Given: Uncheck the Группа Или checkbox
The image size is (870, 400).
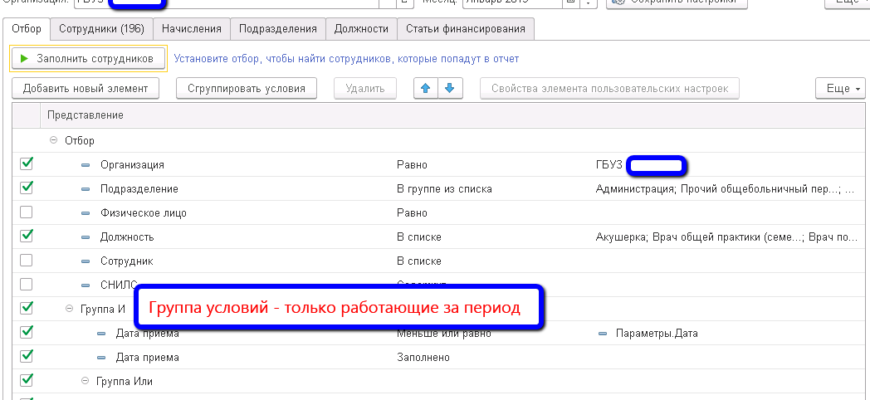Looking at the screenshot, I should pos(26,380).
